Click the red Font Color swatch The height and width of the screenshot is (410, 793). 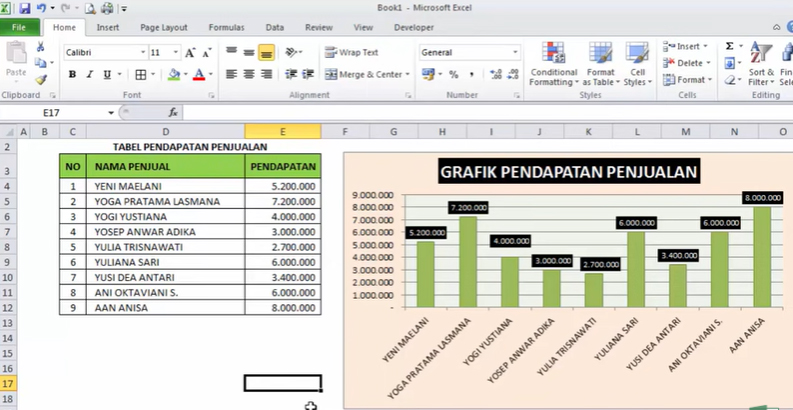pos(198,75)
